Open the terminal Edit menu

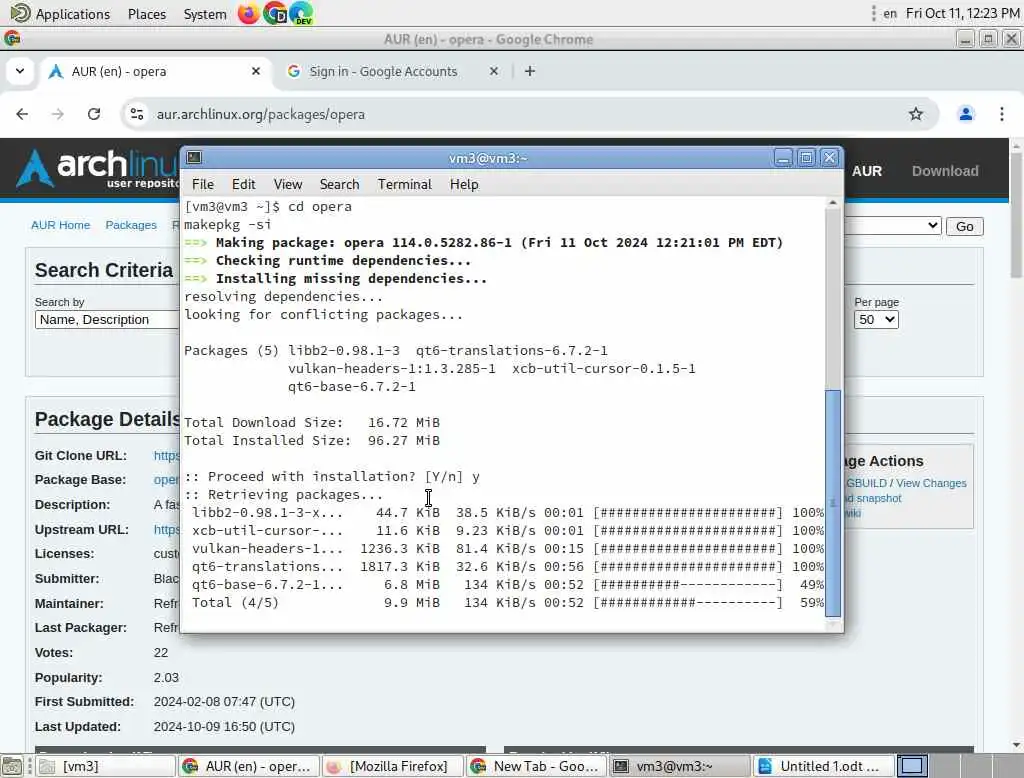click(244, 184)
